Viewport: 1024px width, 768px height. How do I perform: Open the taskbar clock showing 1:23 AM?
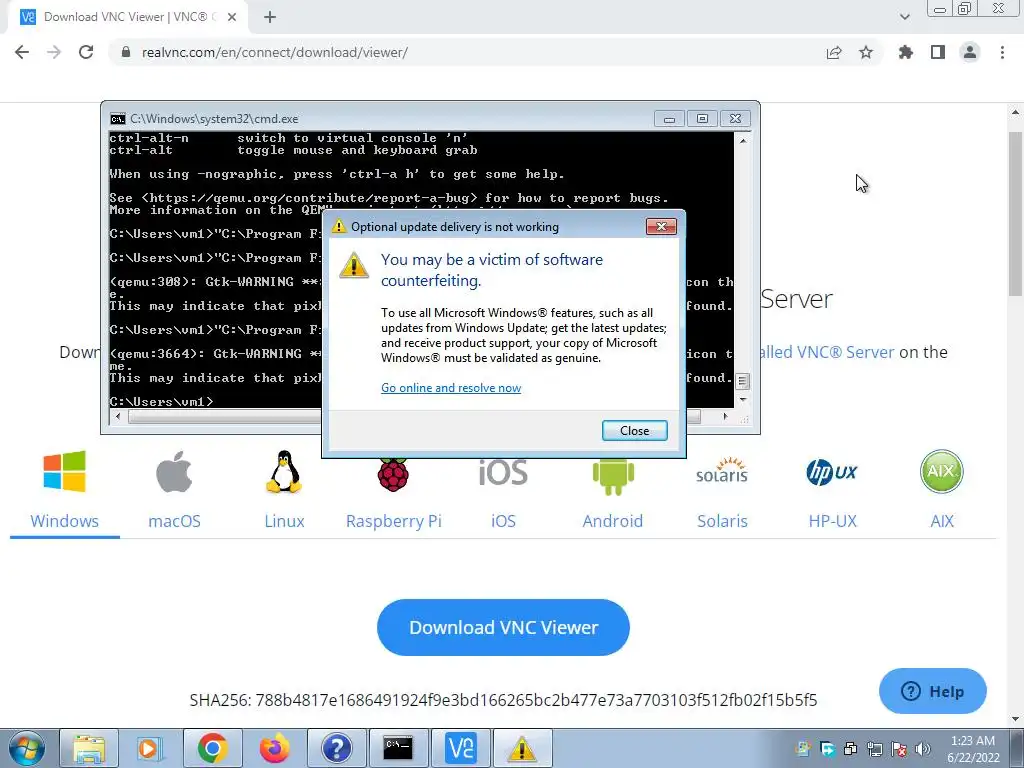pyautogui.click(x=973, y=749)
